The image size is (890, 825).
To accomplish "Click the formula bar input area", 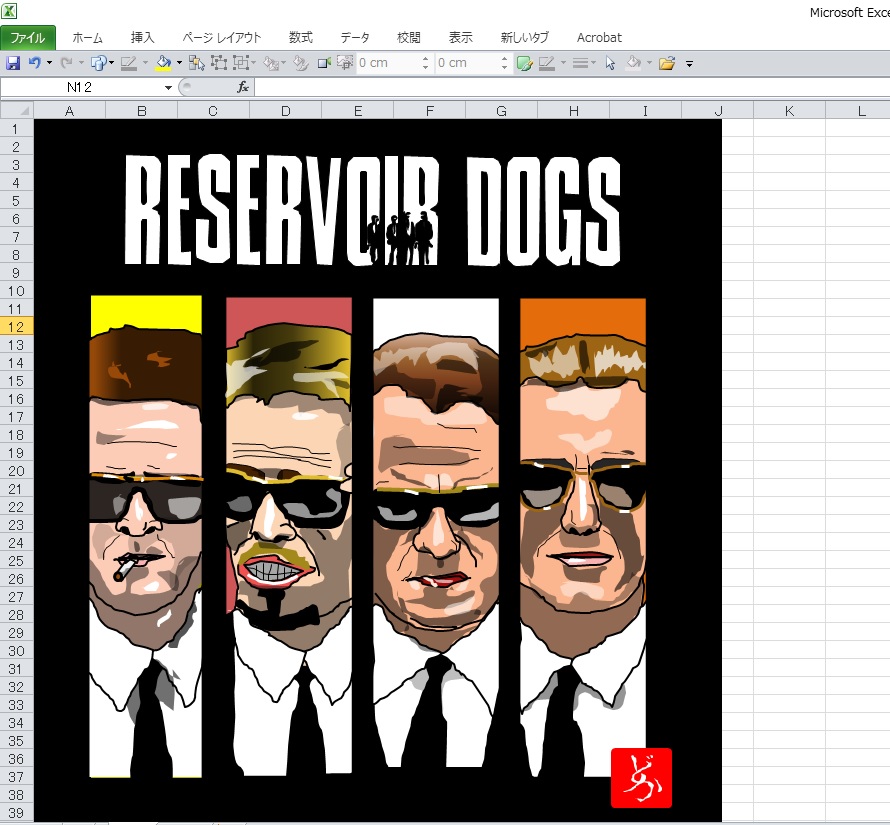I will 572,87.
